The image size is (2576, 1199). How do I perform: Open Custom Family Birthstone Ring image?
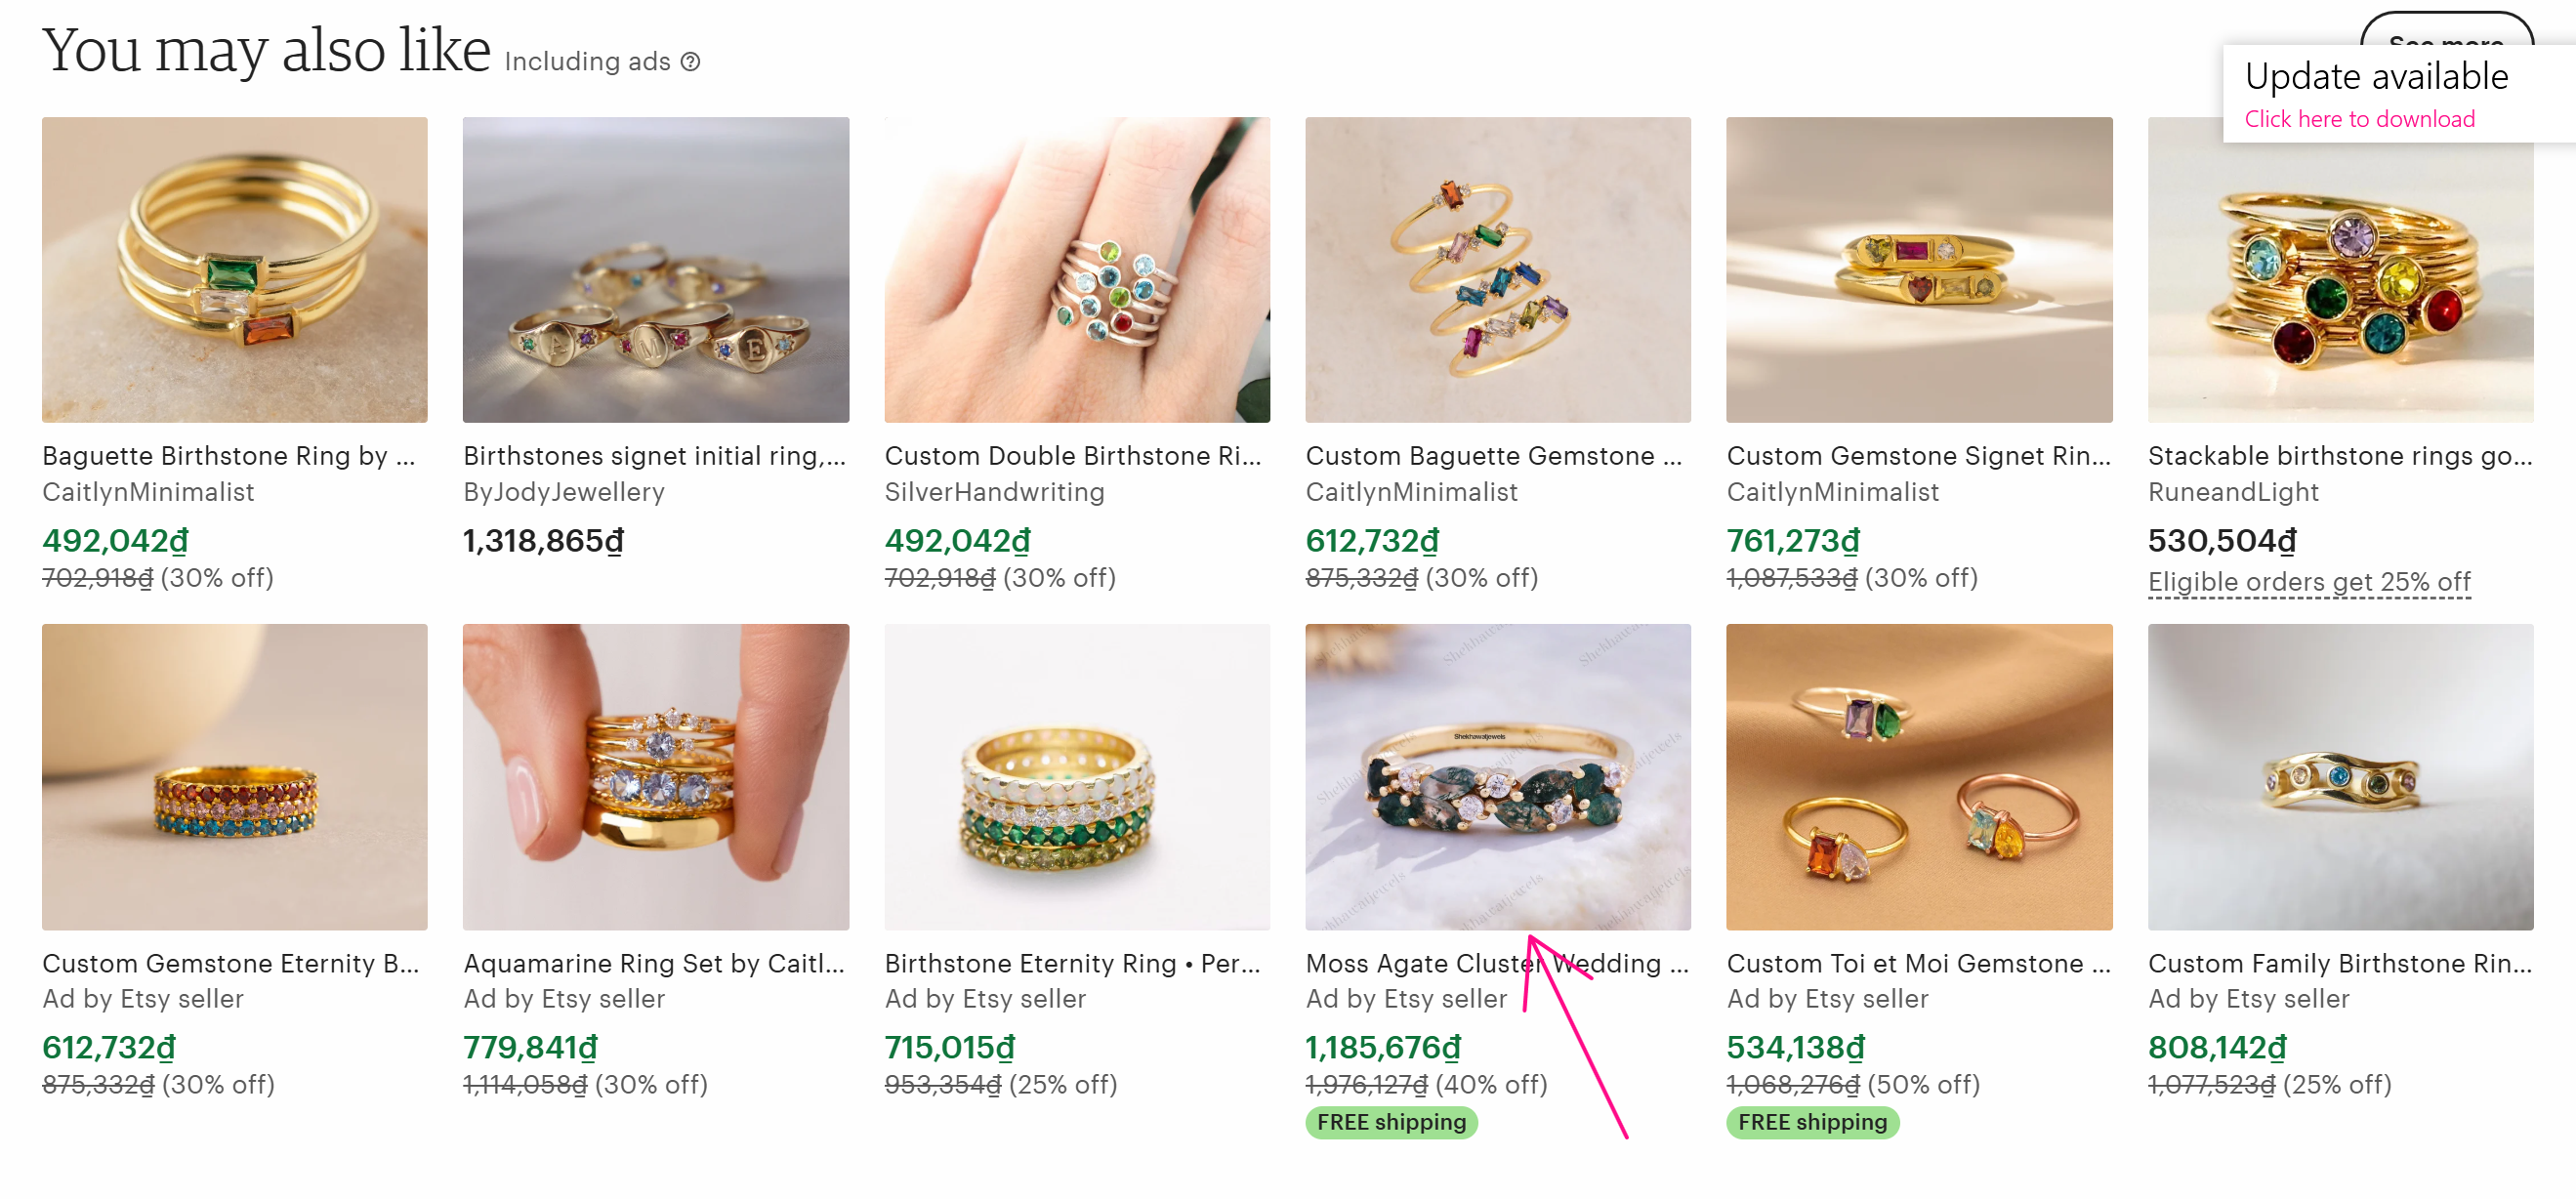pos(2340,776)
